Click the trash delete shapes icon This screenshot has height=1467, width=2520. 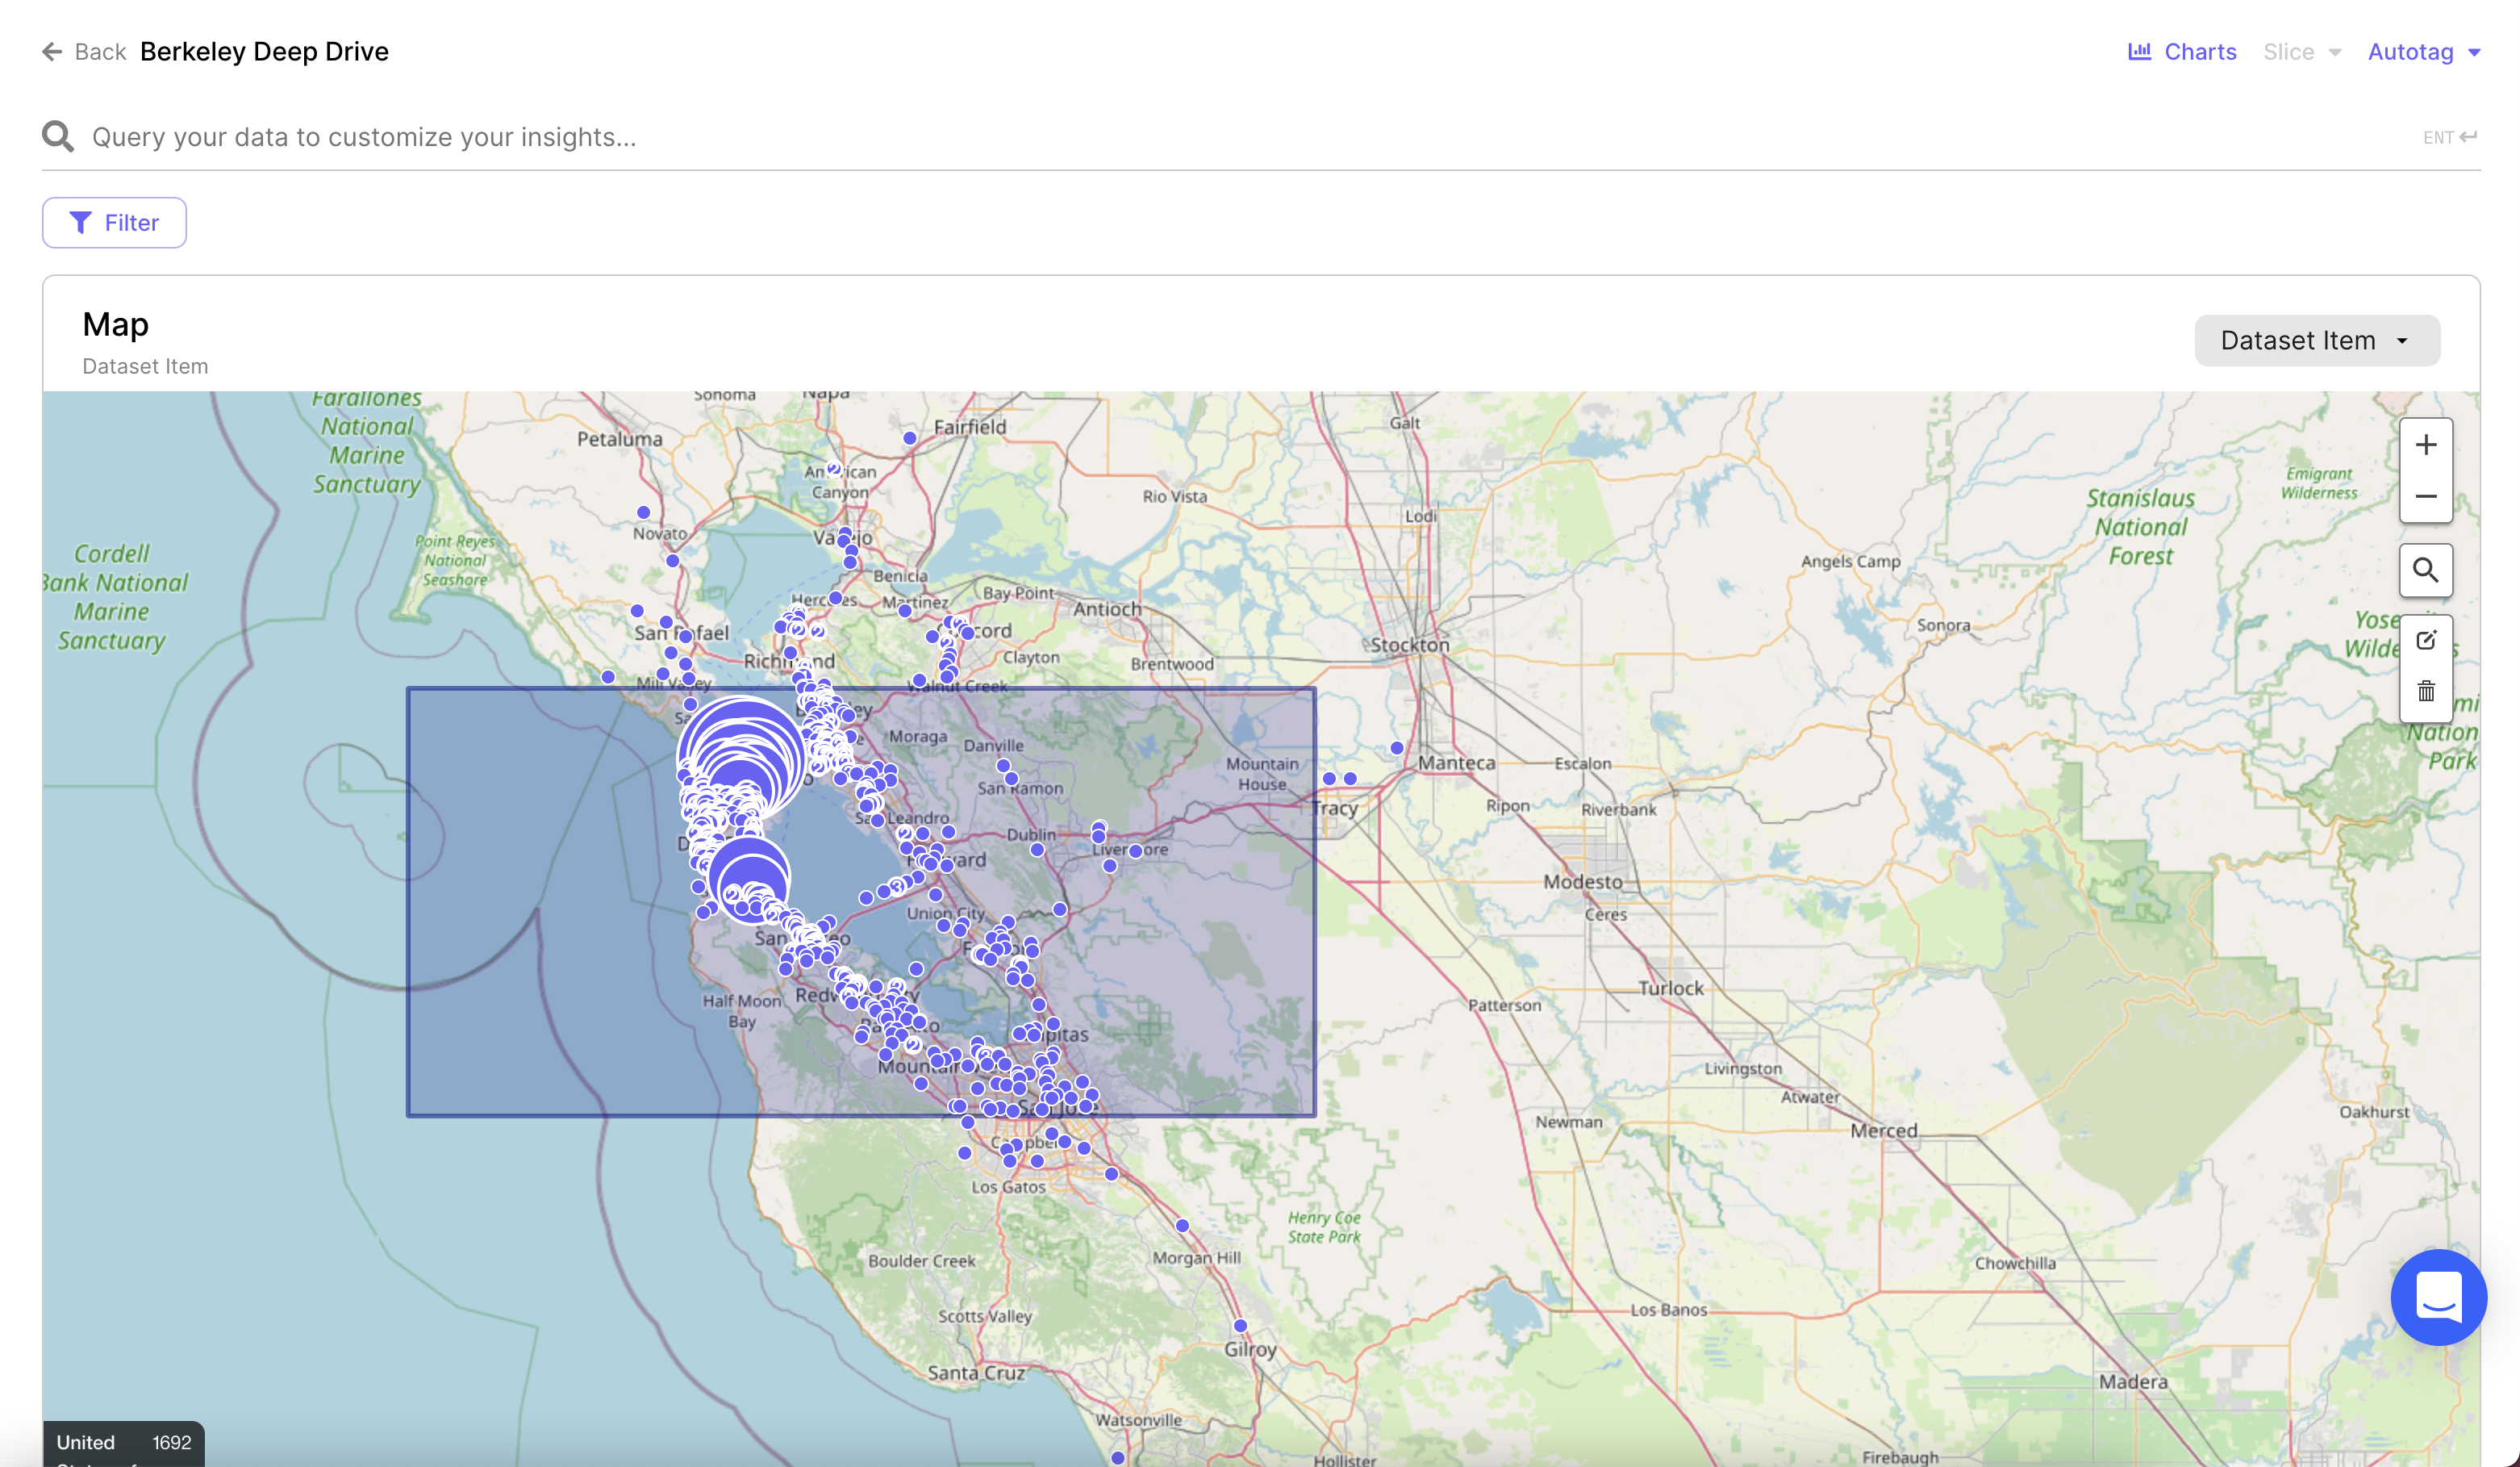(2425, 691)
